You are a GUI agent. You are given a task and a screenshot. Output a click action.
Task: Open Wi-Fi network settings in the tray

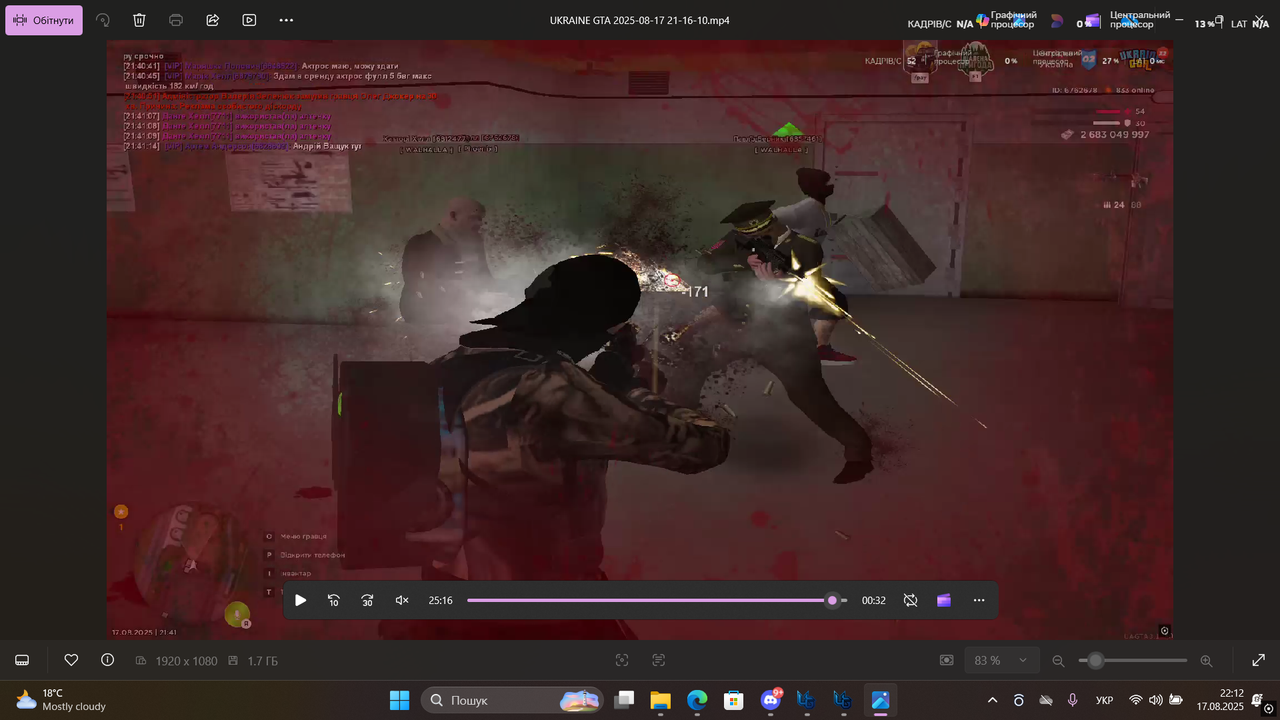pos(1136,700)
